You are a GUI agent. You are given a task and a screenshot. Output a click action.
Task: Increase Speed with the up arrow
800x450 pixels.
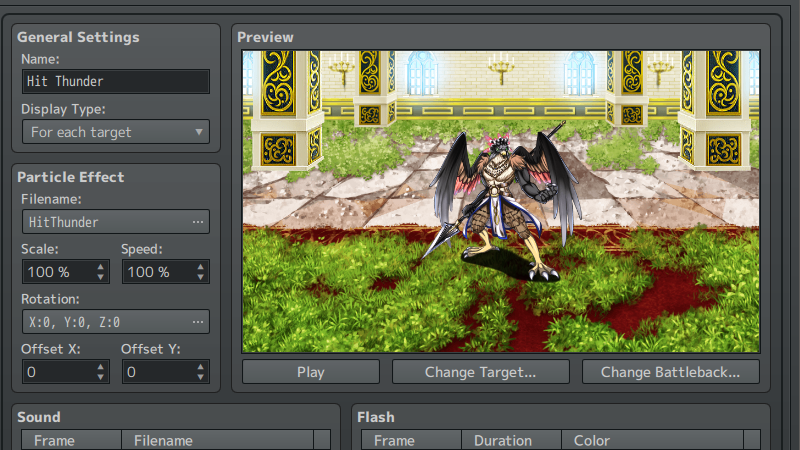coord(201,266)
